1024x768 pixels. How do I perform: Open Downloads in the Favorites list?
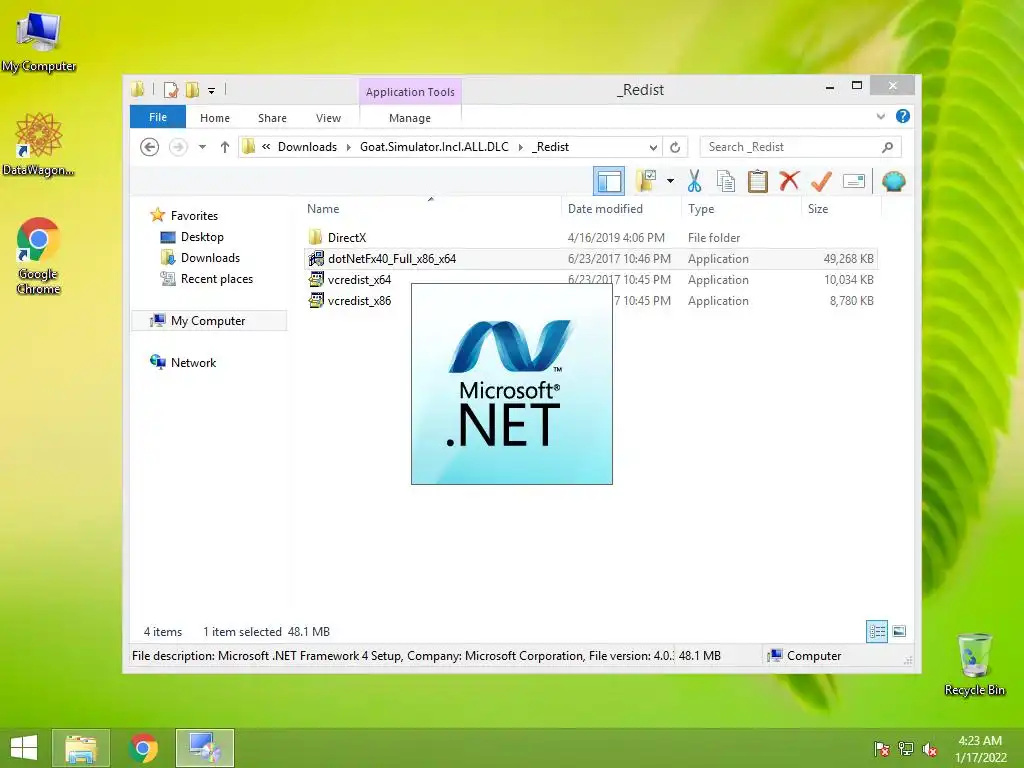pos(210,257)
